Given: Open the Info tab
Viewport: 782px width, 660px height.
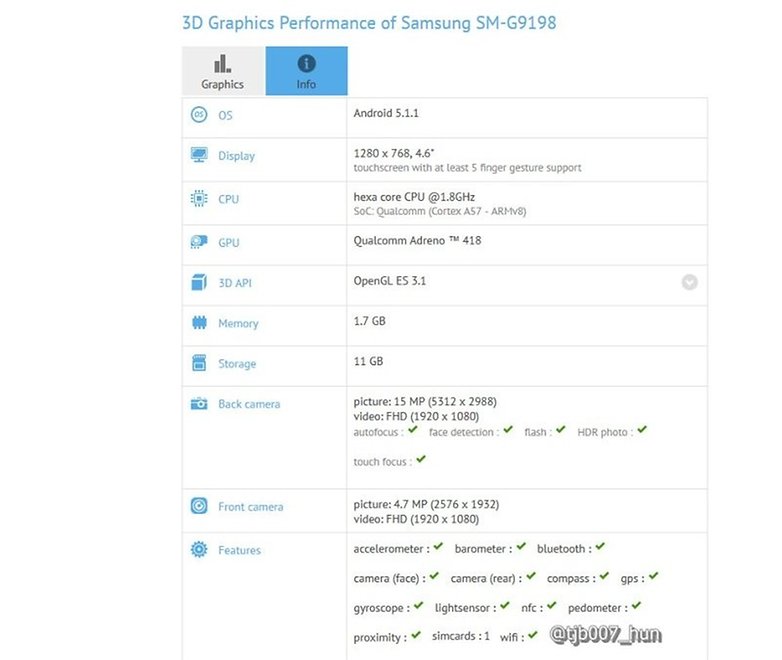Looking at the screenshot, I should click(306, 71).
